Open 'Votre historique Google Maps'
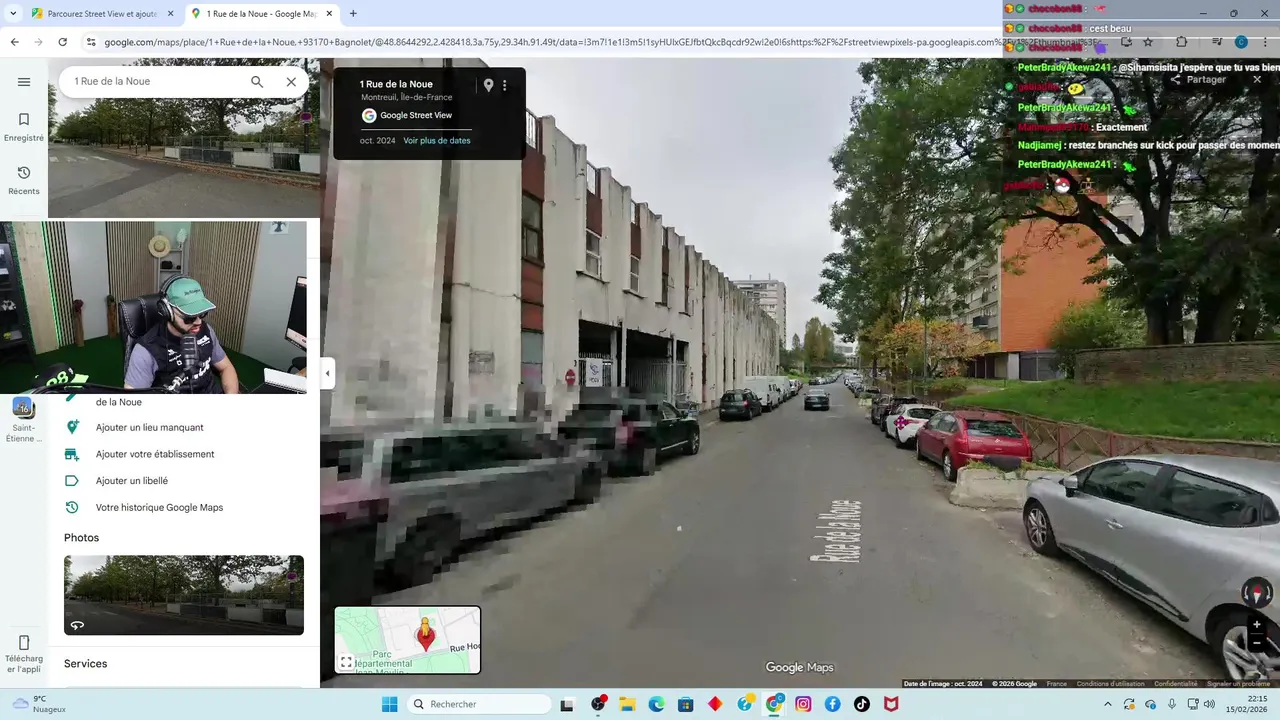 click(159, 508)
